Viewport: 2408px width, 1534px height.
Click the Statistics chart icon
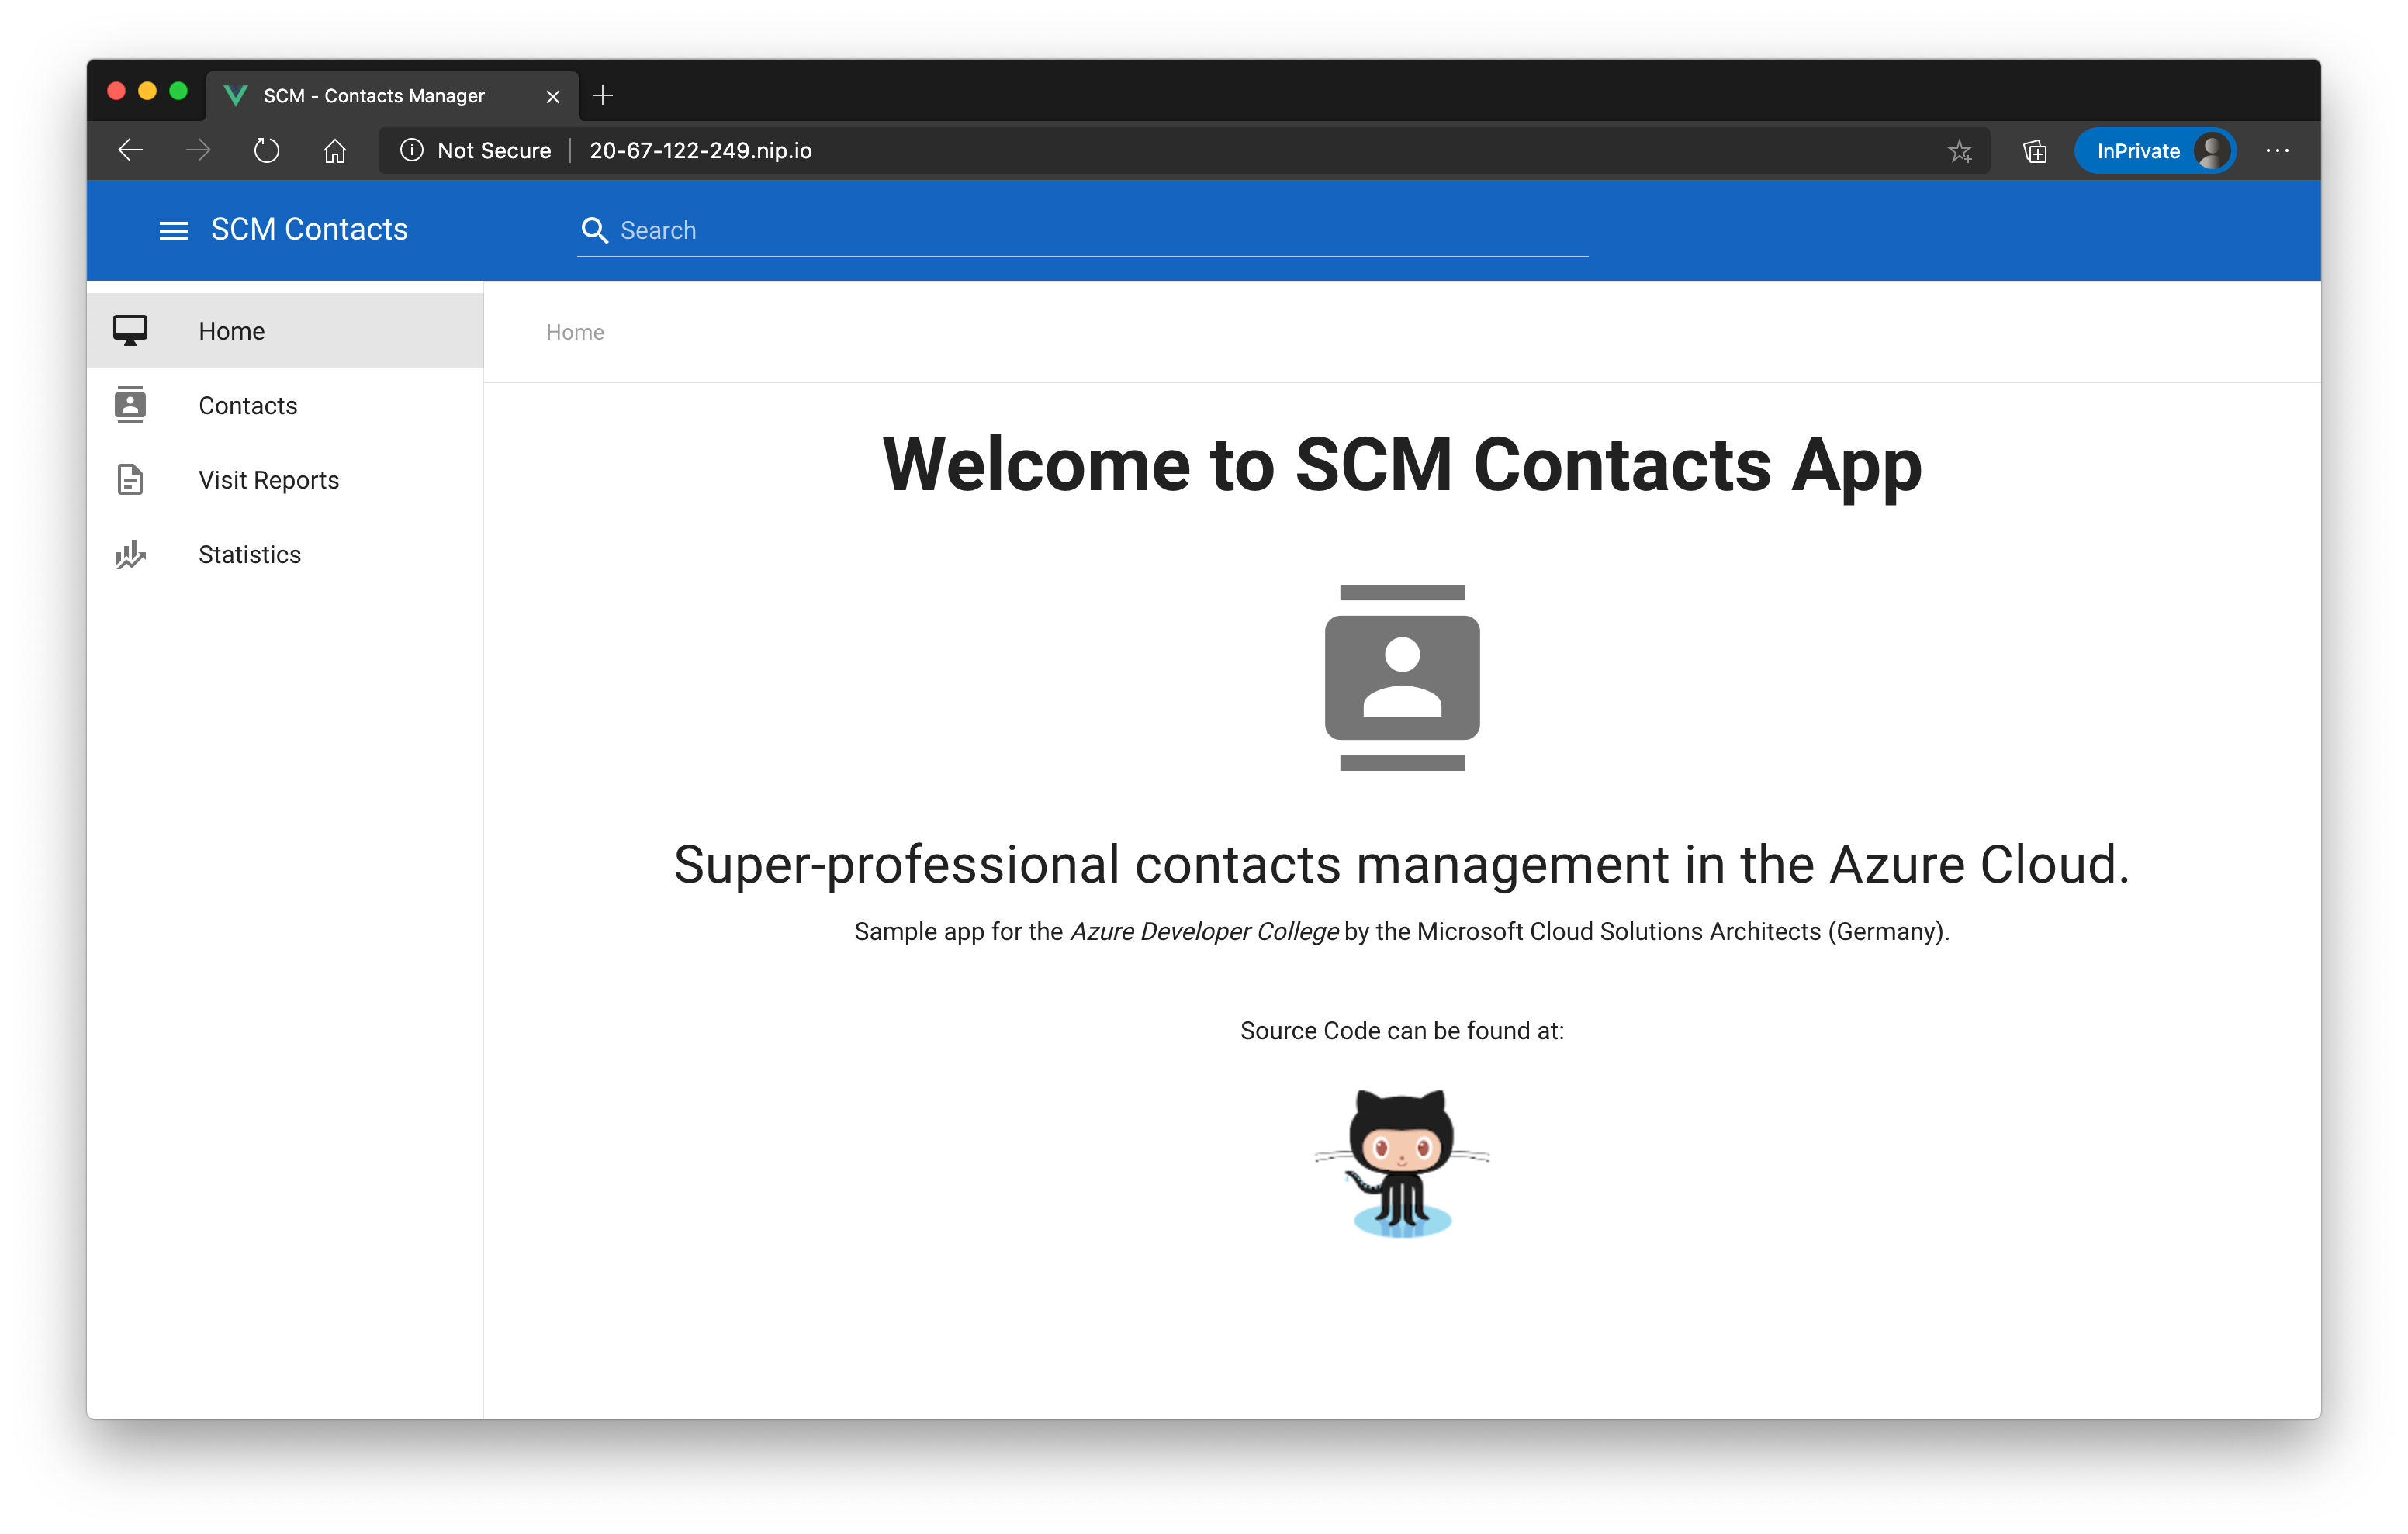[130, 554]
